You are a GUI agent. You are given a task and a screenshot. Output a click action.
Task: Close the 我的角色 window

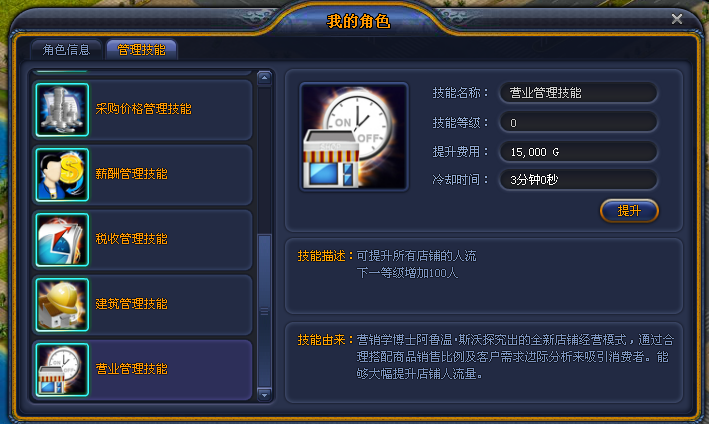tap(677, 19)
